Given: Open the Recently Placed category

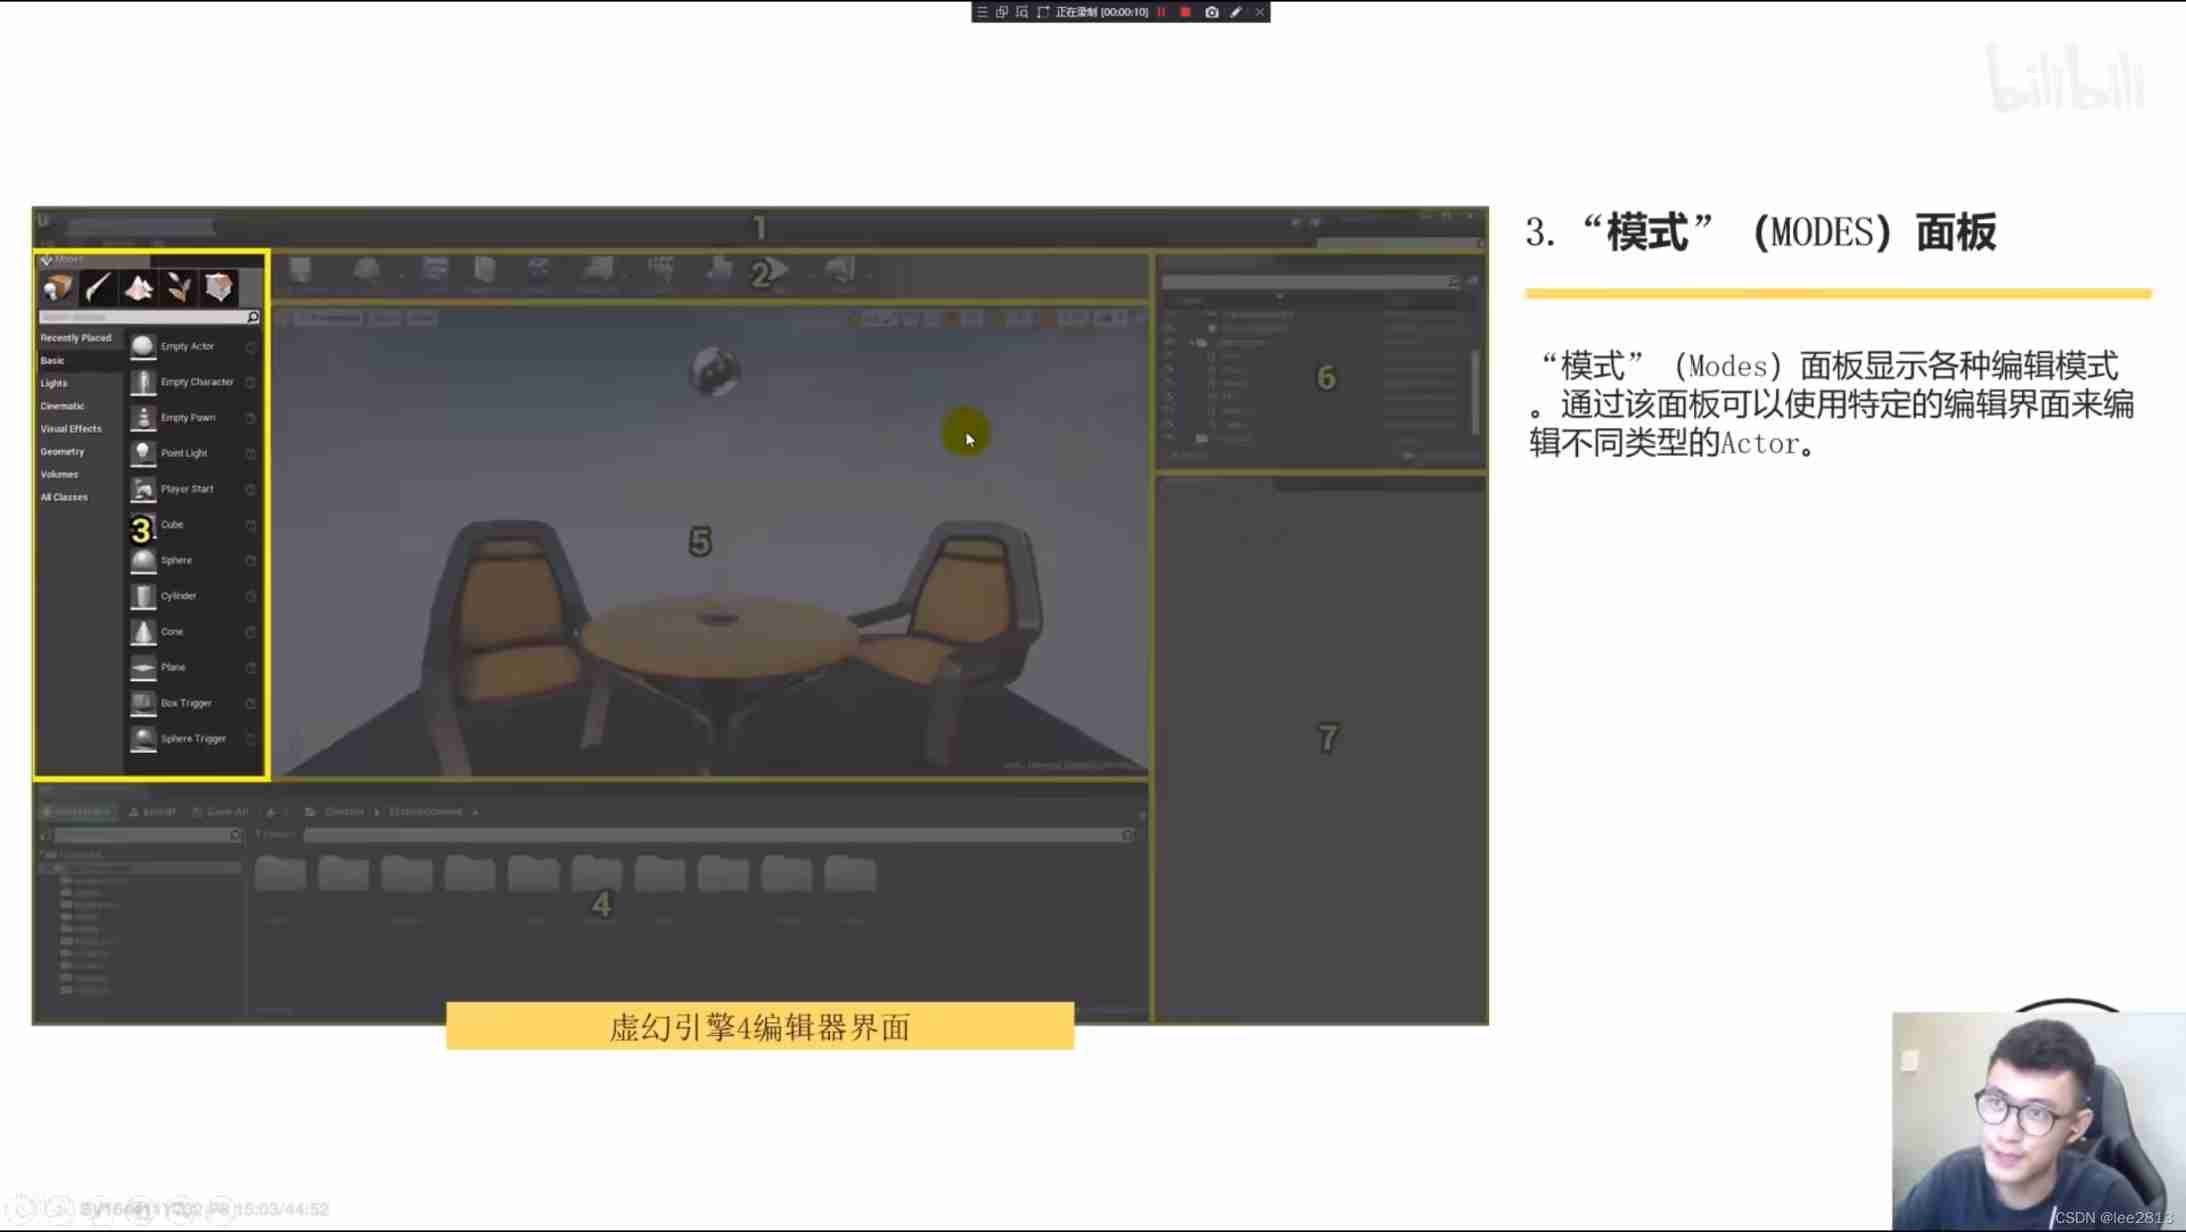Looking at the screenshot, I should pos(76,338).
